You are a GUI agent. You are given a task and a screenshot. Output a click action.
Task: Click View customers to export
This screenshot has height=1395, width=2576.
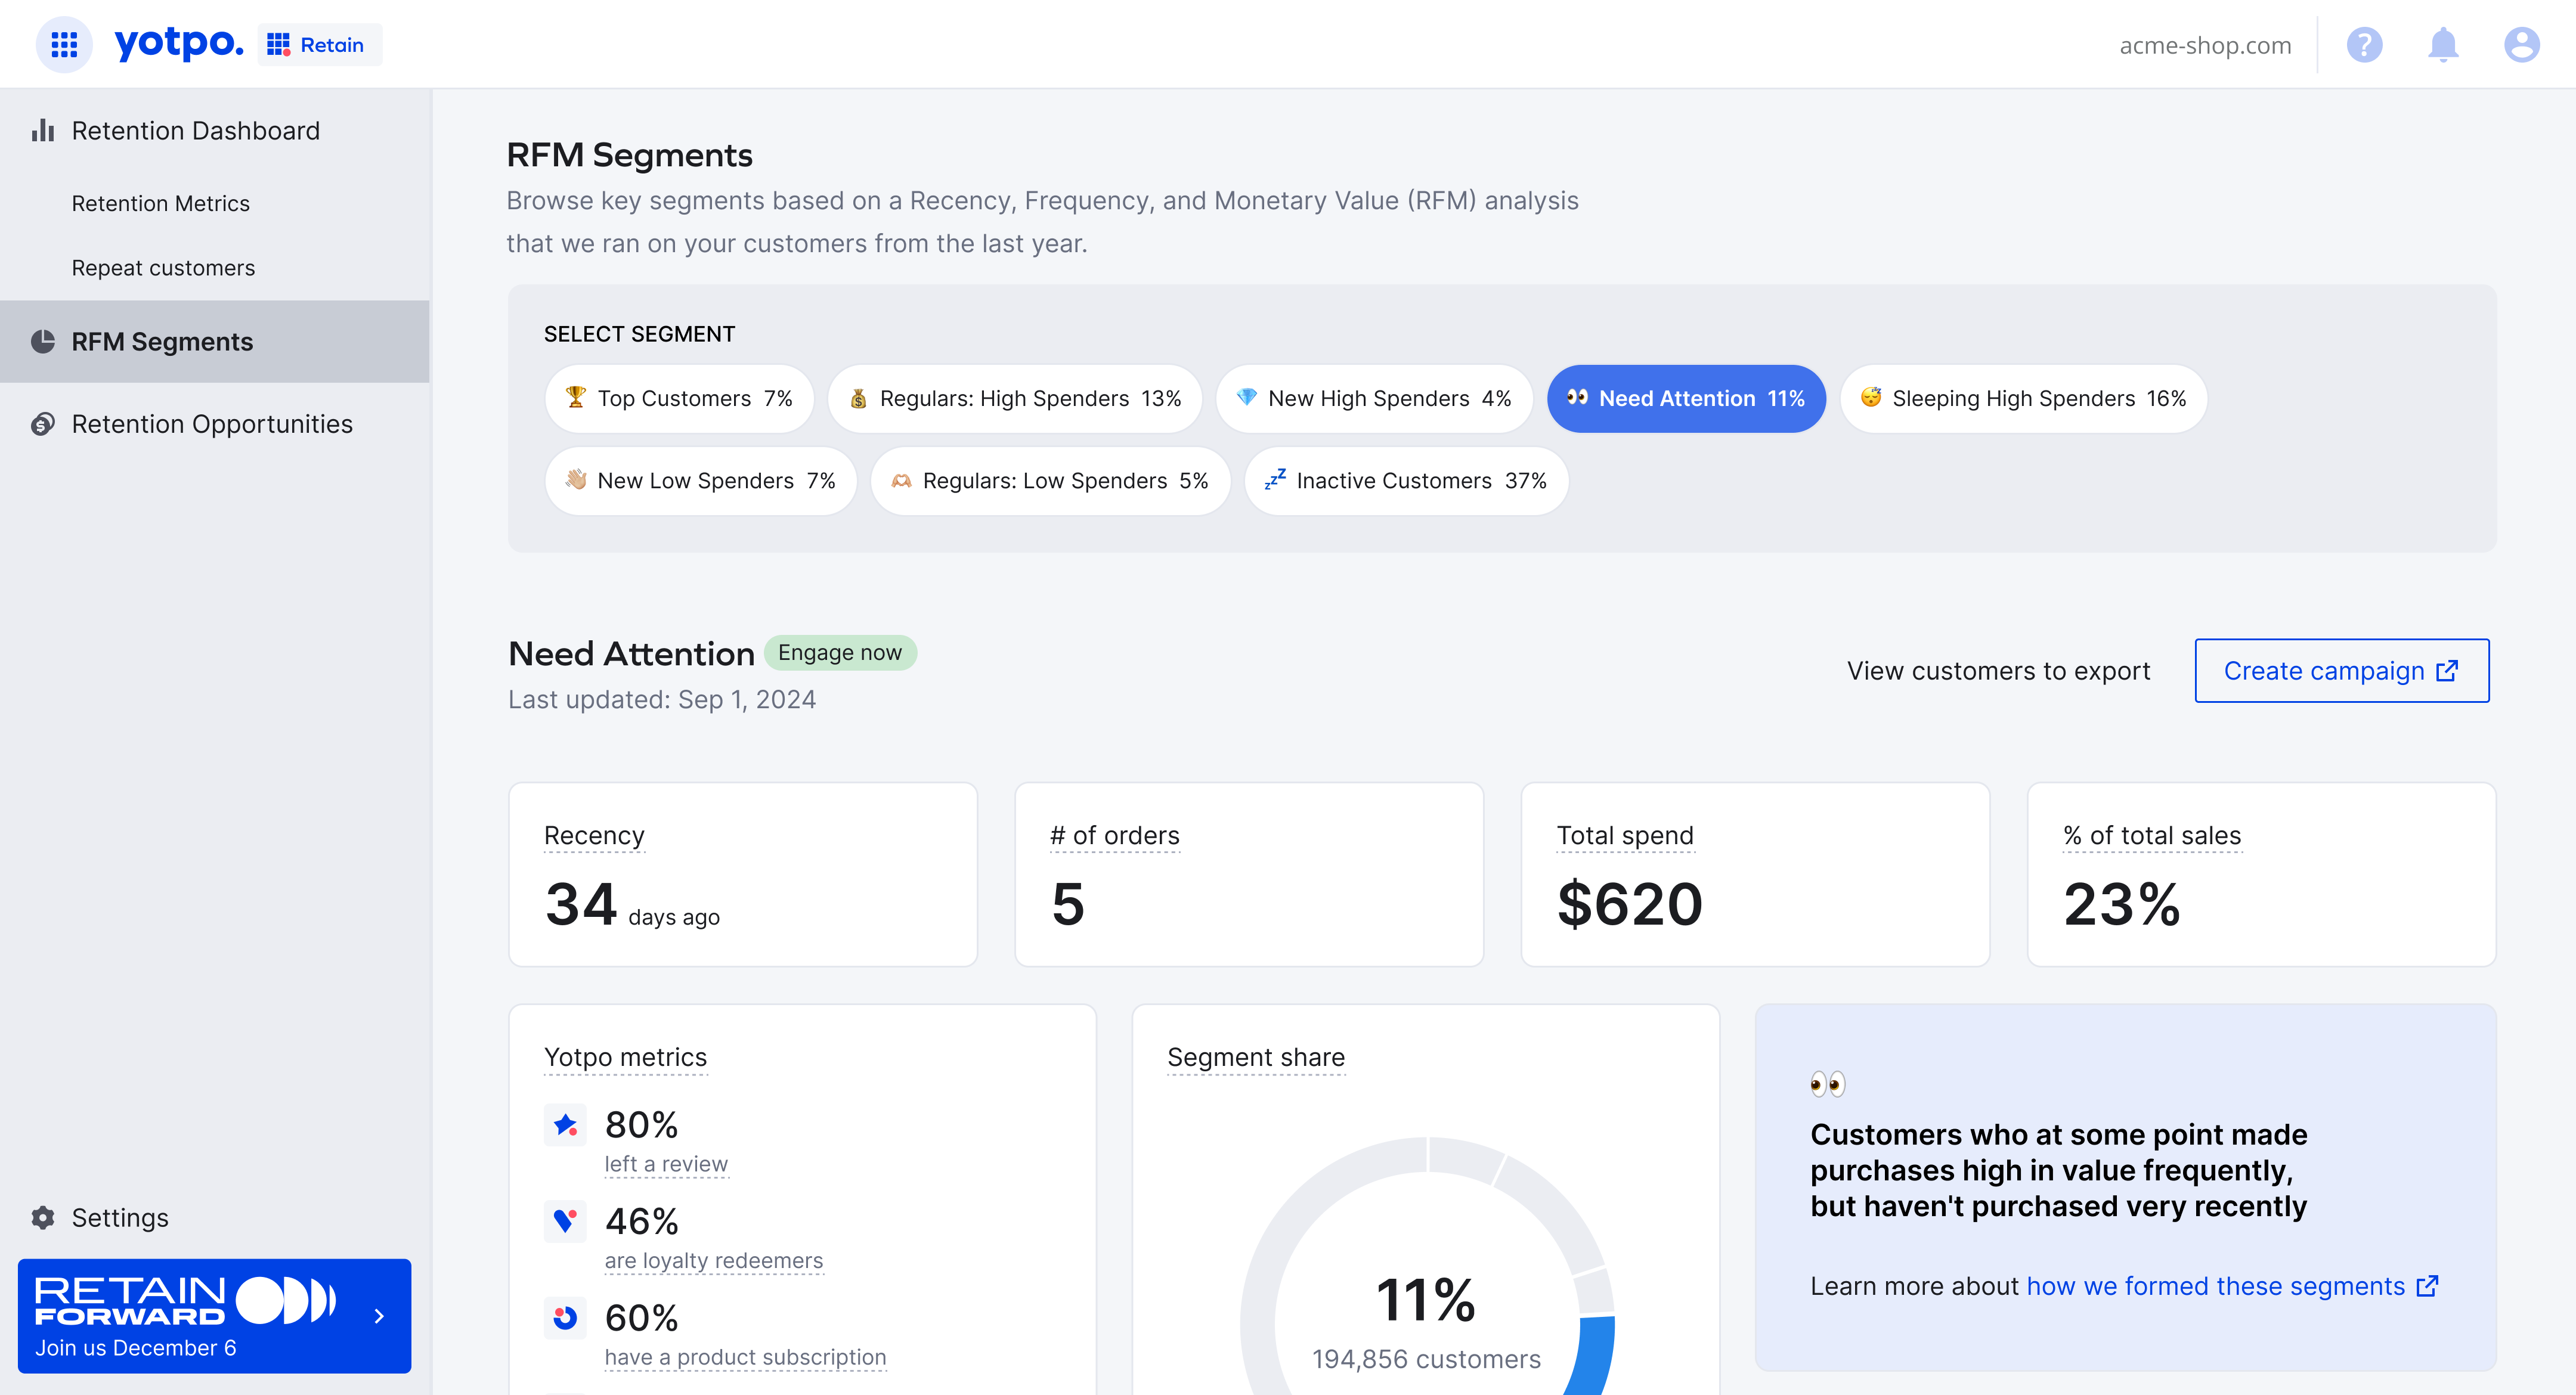[1998, 671]
